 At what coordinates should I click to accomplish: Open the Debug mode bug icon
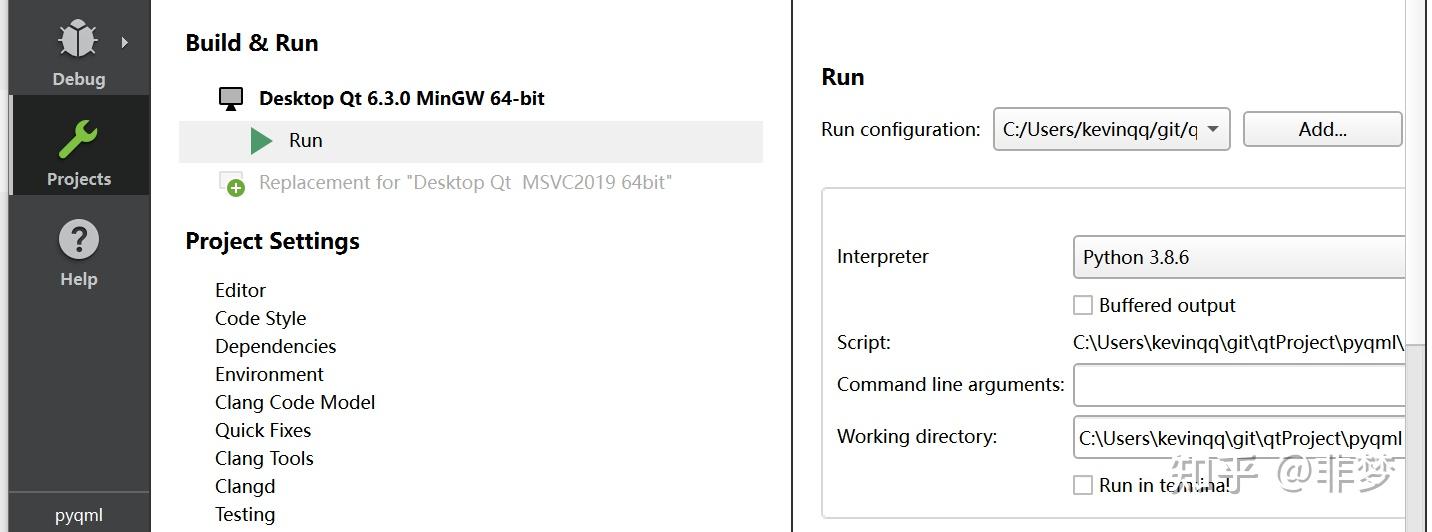coord(78,41)
